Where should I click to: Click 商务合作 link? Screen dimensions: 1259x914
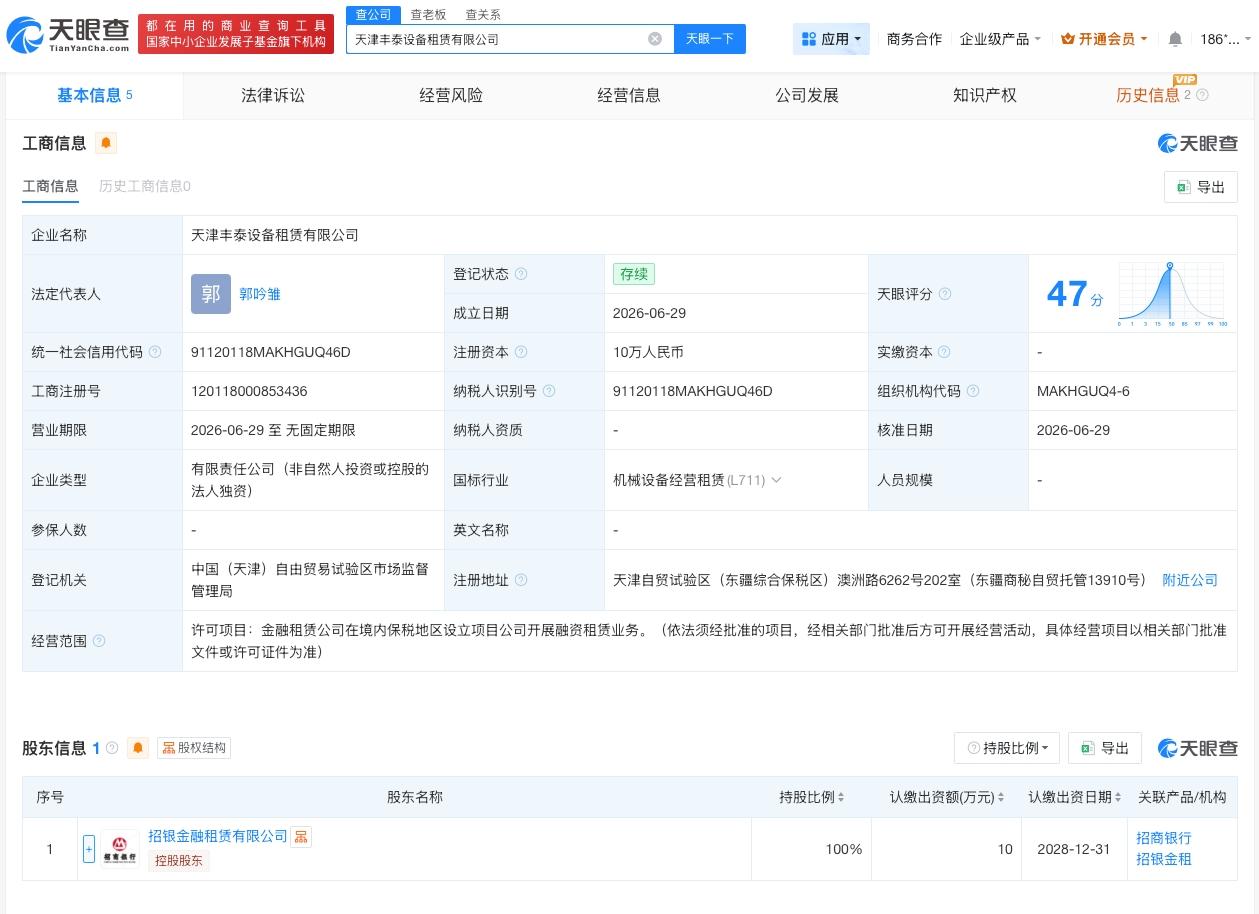(x=914, y=39)
